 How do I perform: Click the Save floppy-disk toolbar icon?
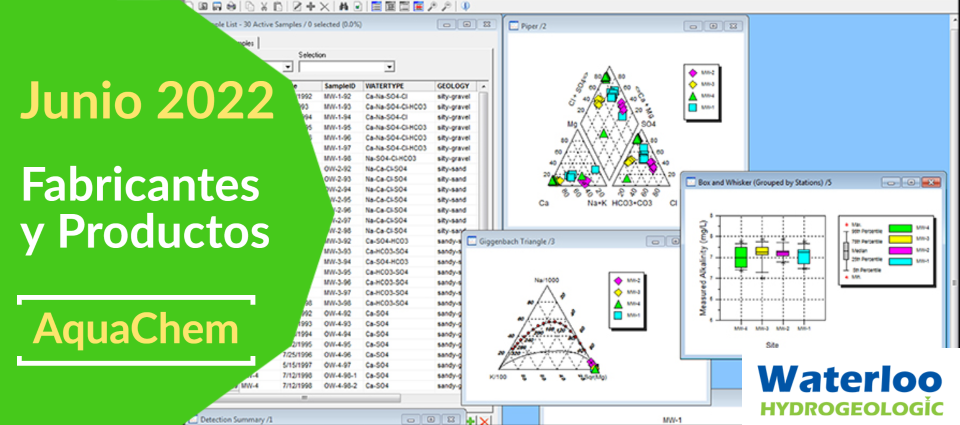(x=217, y=6)
